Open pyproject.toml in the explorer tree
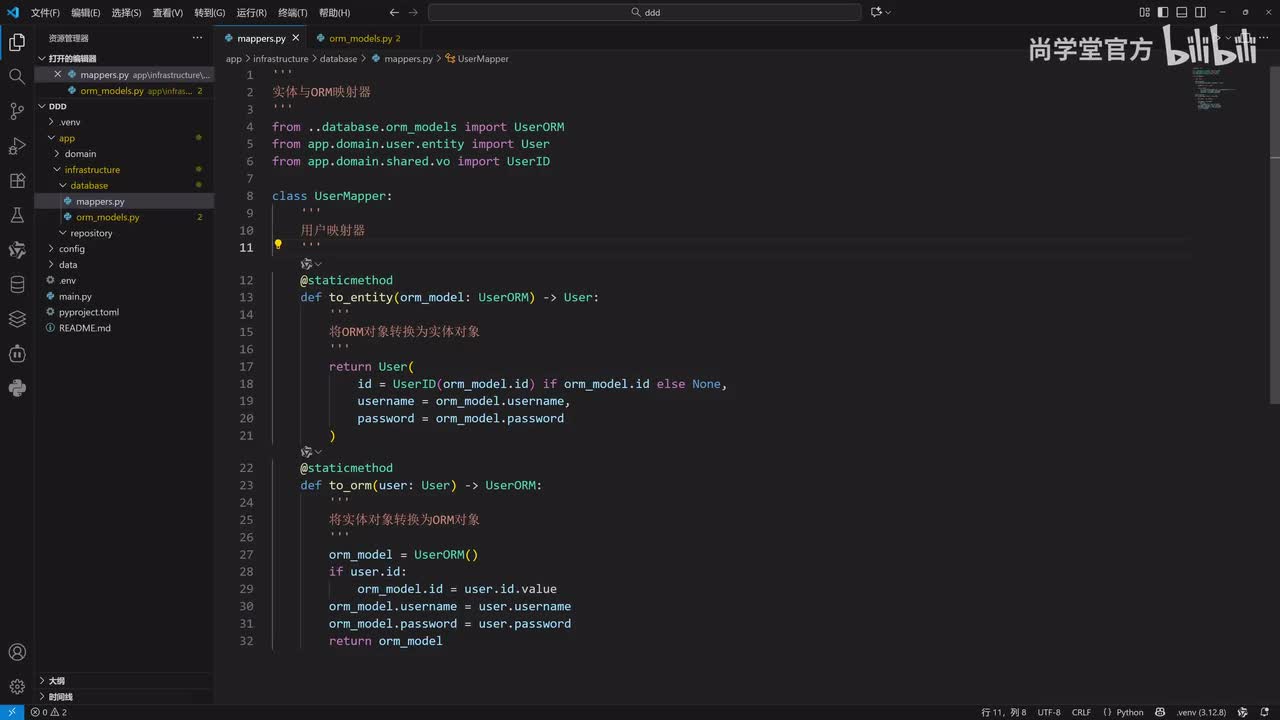 [124, 312]
